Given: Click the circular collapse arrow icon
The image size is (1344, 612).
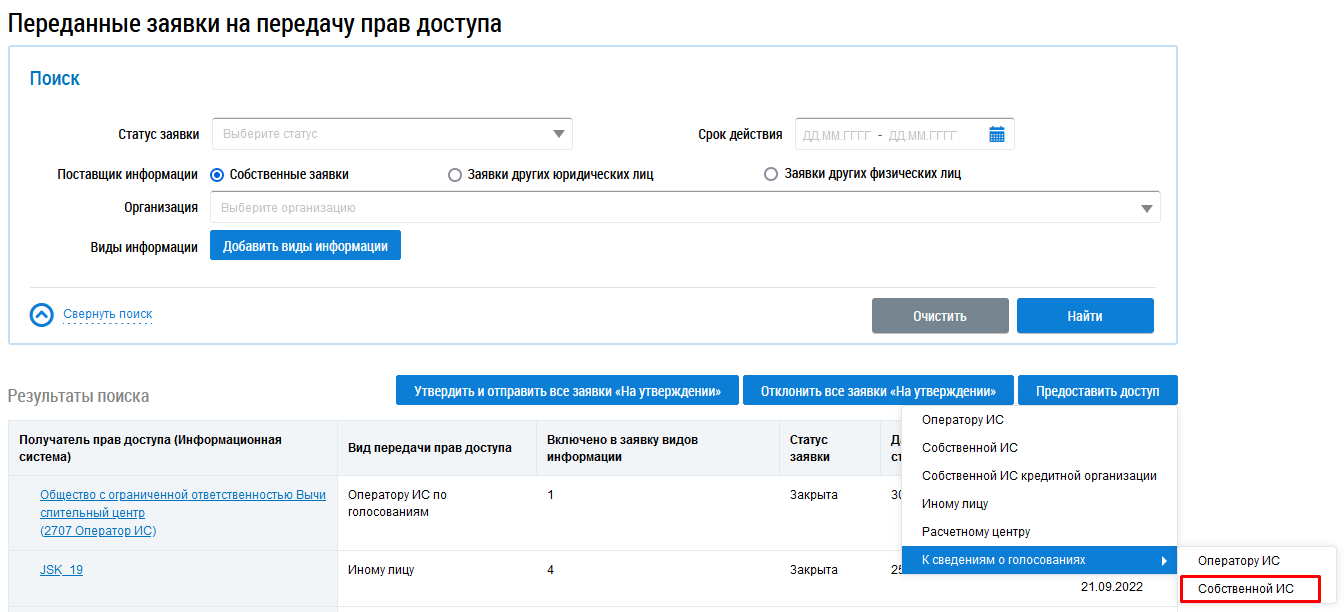Looking at the screenshot, I should click(41, 315).
